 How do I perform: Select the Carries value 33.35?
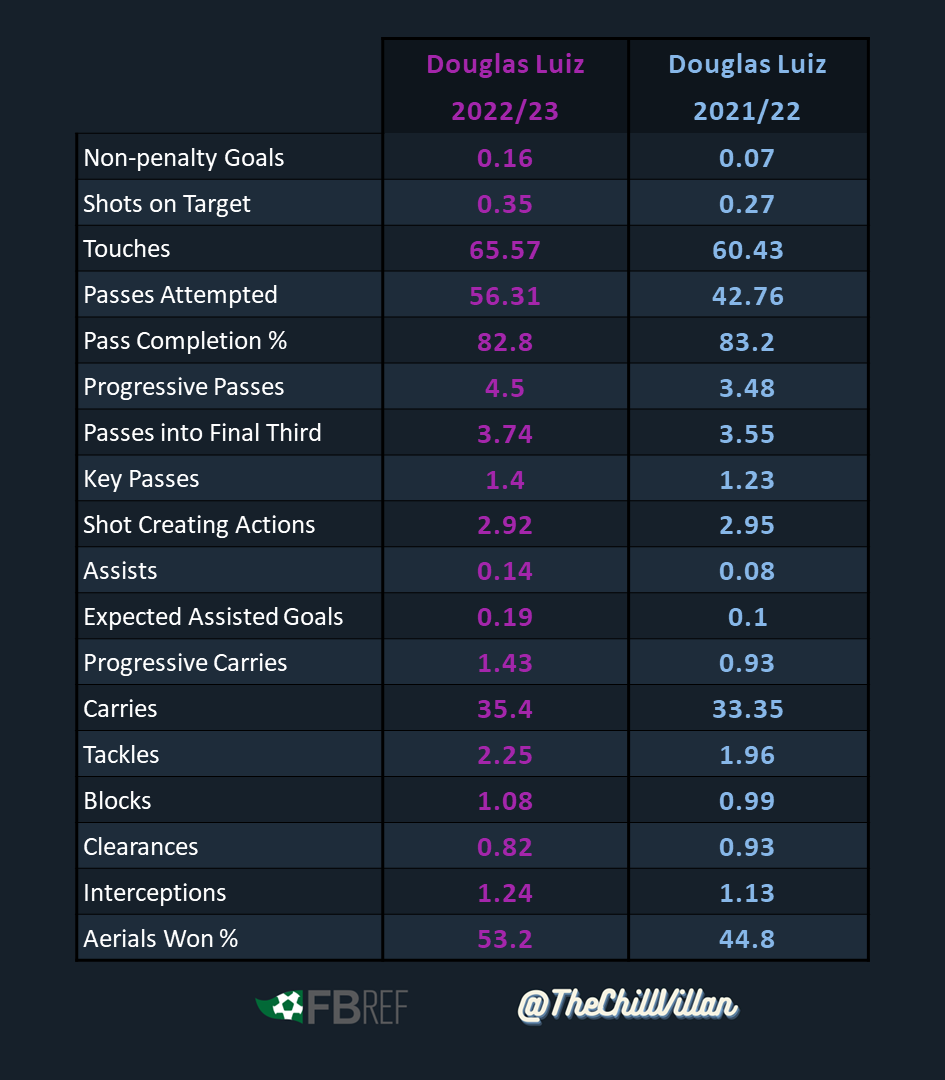pos(747,709)
